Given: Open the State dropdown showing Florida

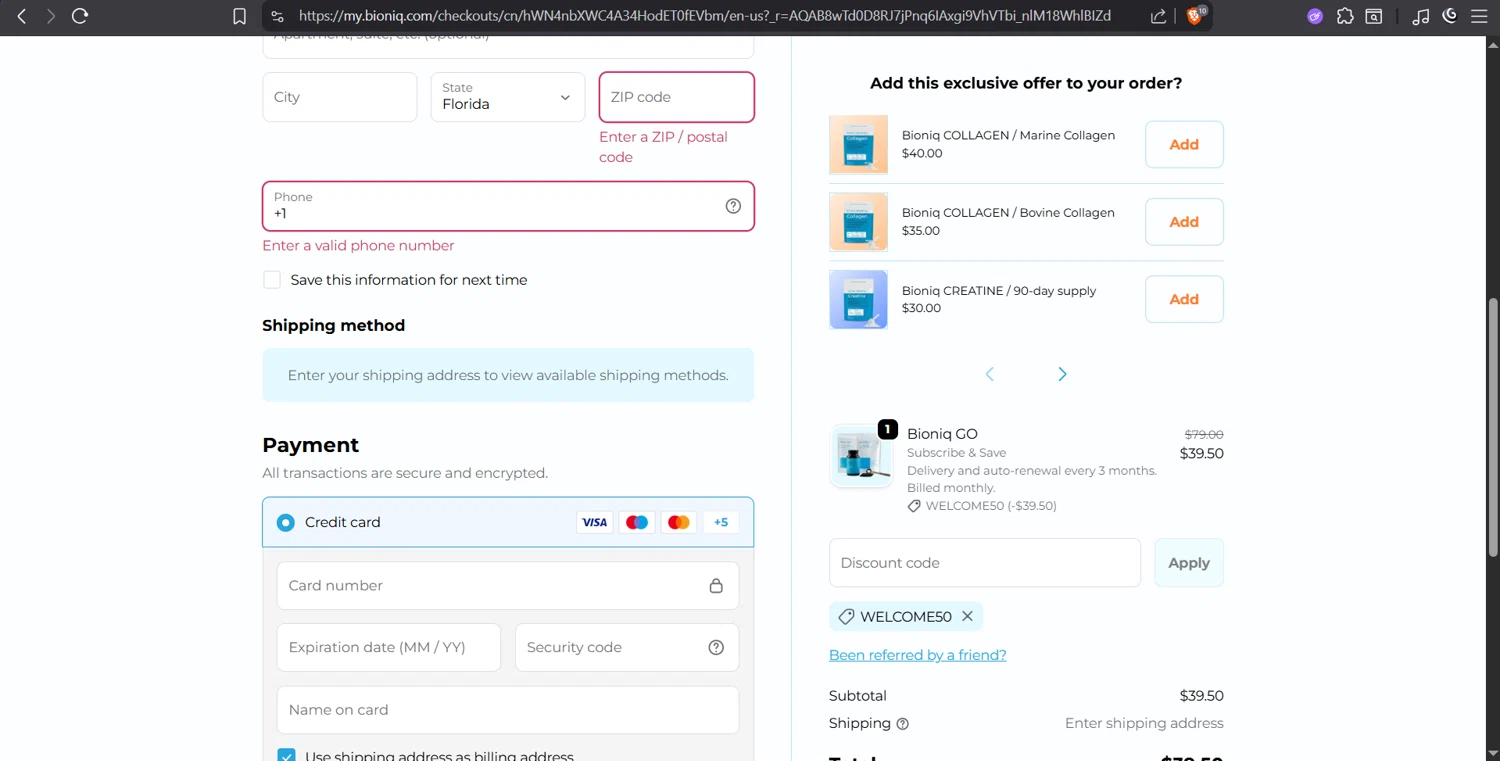Looking at the screenshot, I should pos(508,97).
